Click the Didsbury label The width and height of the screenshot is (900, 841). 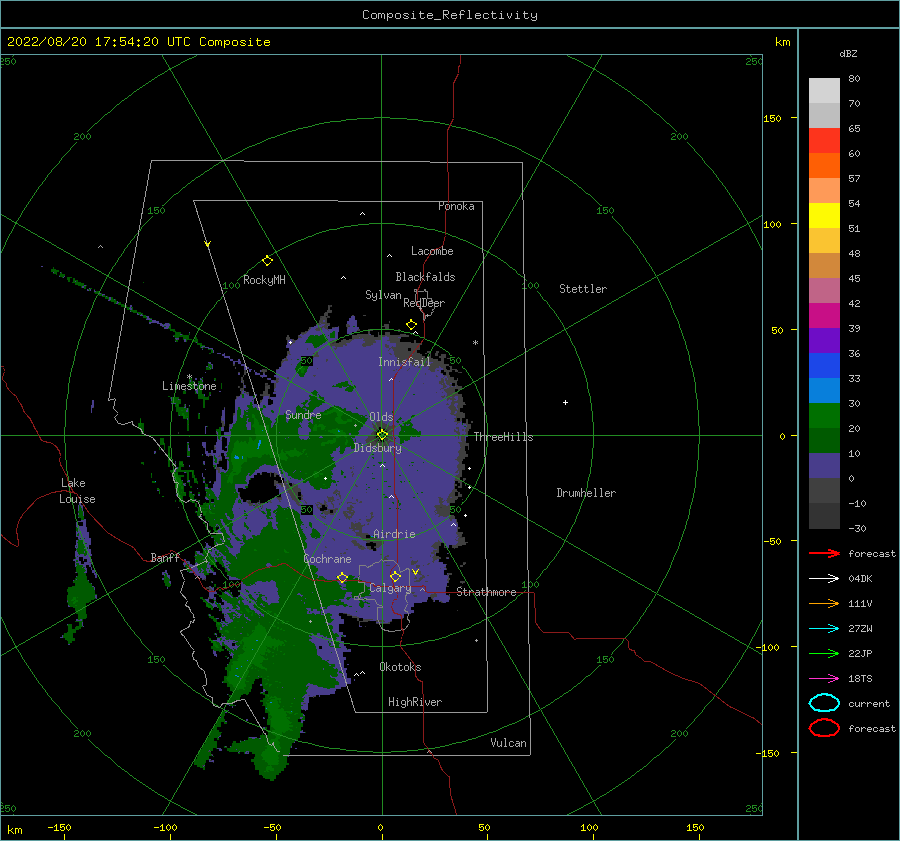[377, 448]
